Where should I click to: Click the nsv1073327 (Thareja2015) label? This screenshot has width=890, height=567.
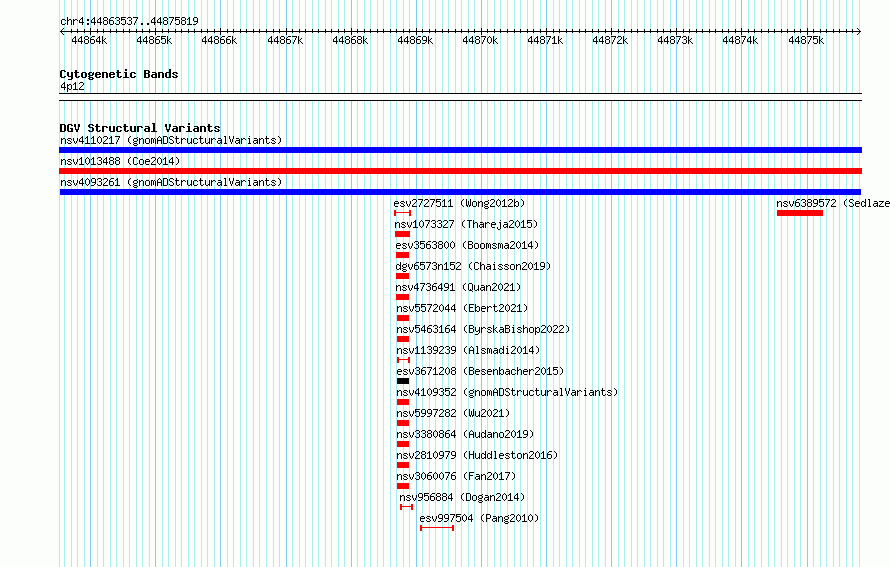coord(466,224)
